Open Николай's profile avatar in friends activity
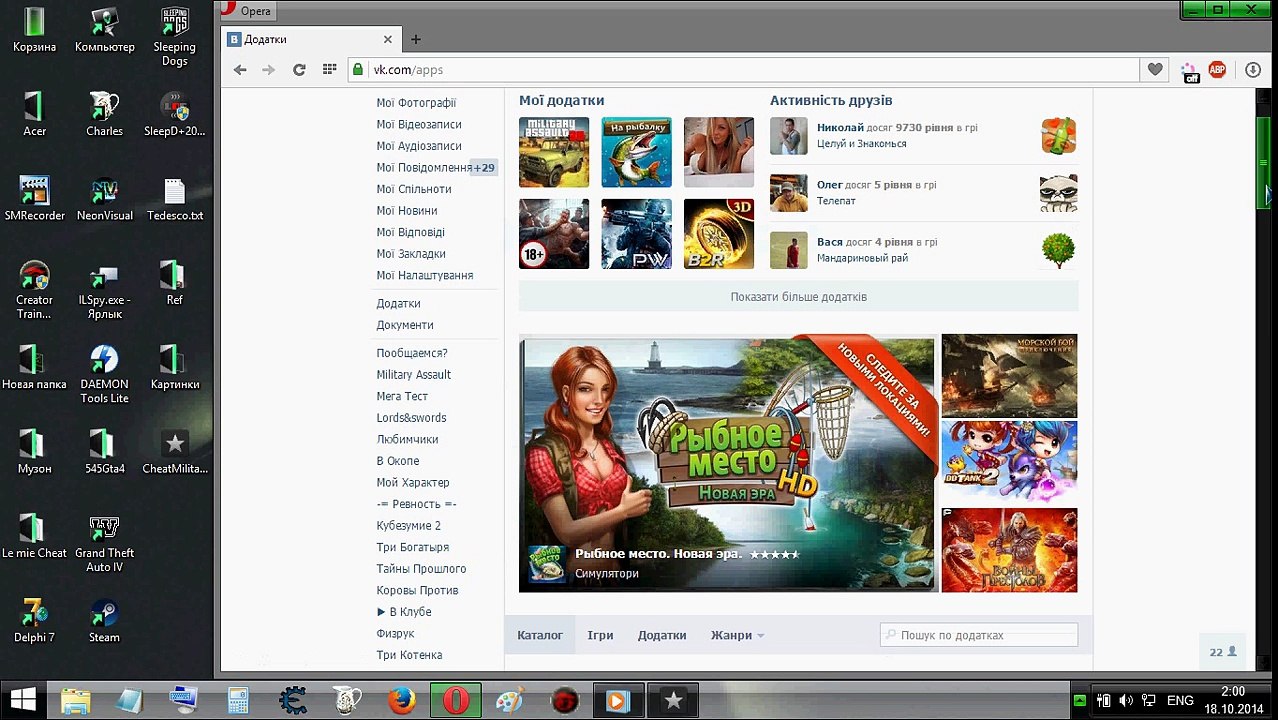The width and height of the screenshot is (1278, 720). (x=788, y=136)
